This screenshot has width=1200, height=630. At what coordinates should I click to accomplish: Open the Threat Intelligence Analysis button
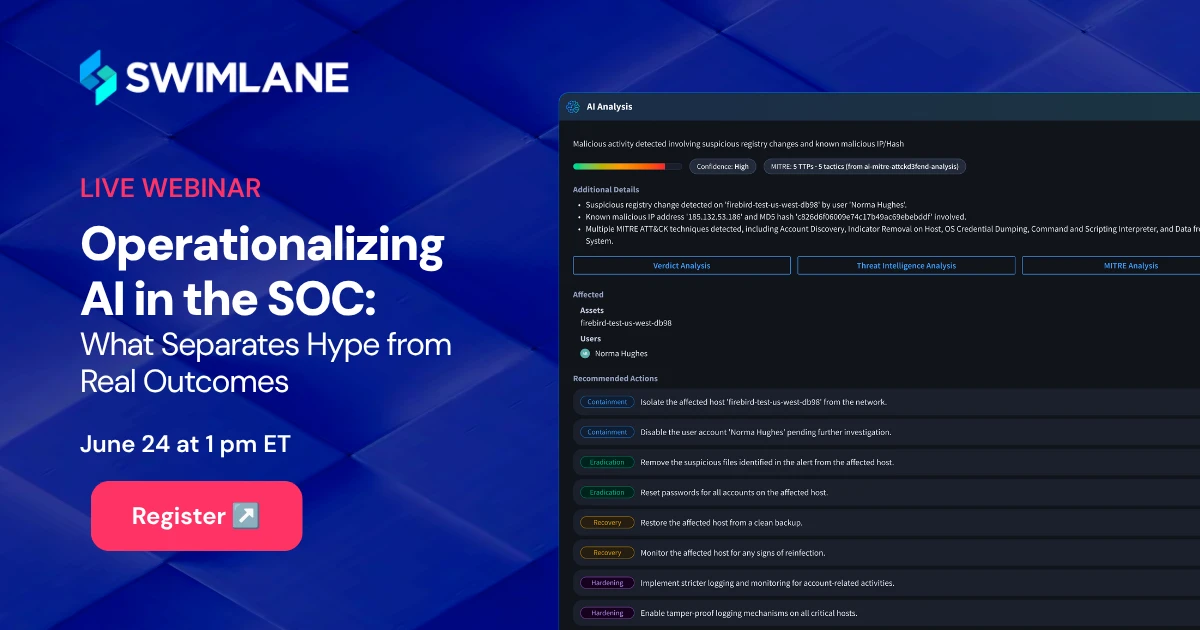(x=906, y=265)
